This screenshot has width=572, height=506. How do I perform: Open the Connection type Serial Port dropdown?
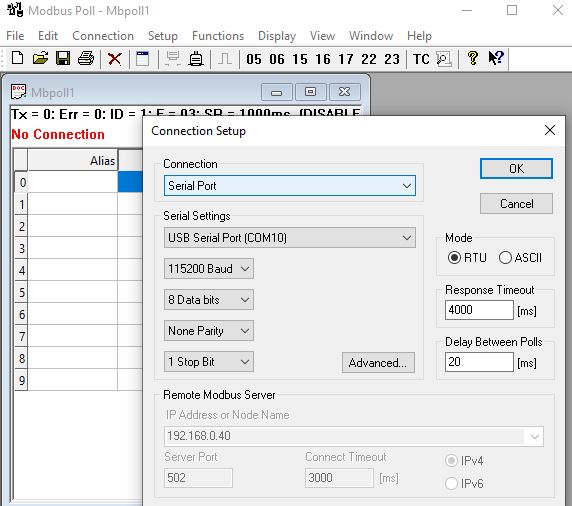point(290,186)
